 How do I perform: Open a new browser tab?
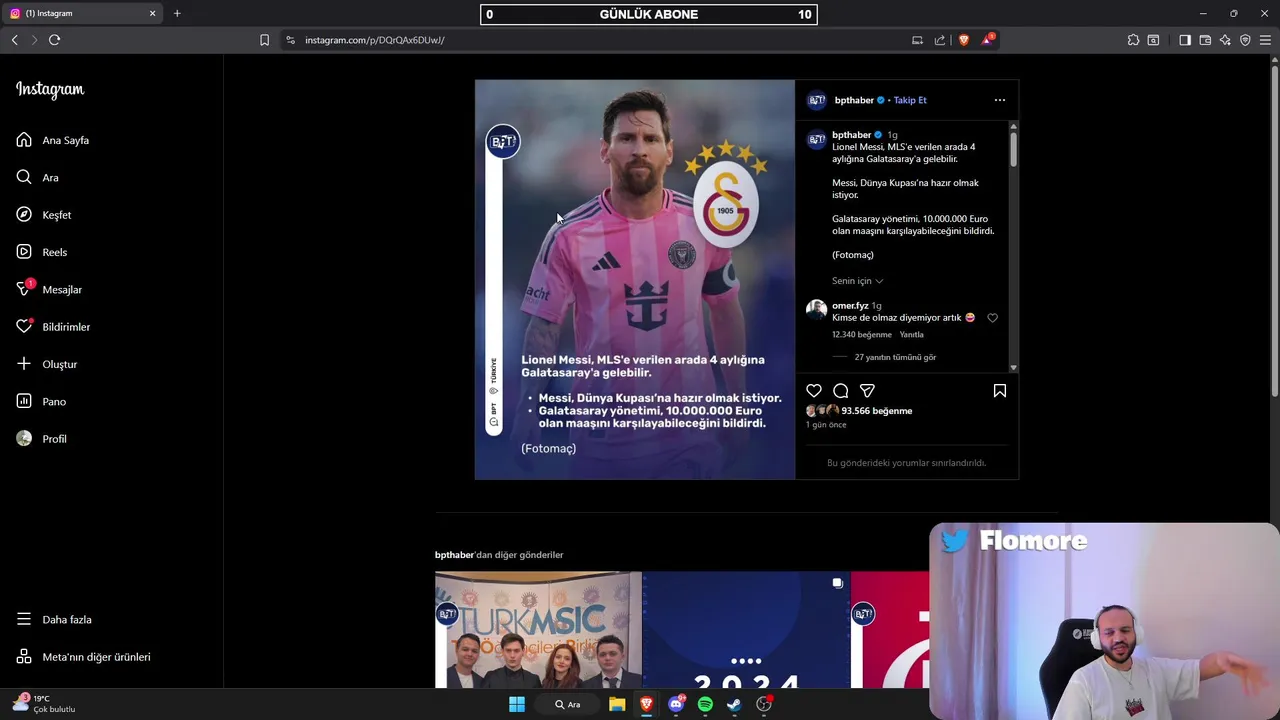(177, 13)
